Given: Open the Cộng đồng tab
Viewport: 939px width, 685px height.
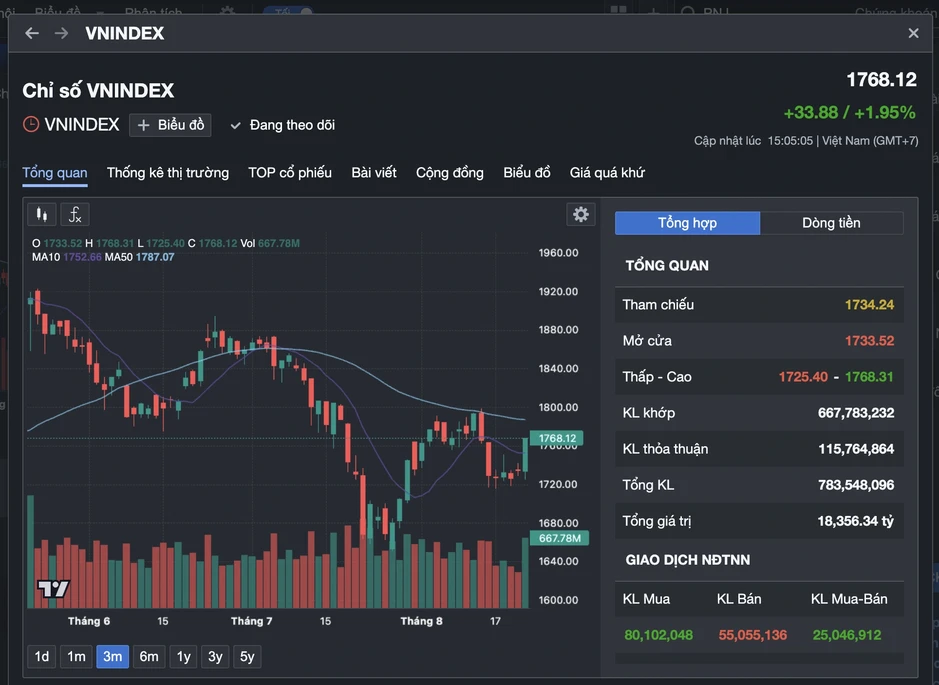Looking at the screenshot, I should click(x=450, y=172).
